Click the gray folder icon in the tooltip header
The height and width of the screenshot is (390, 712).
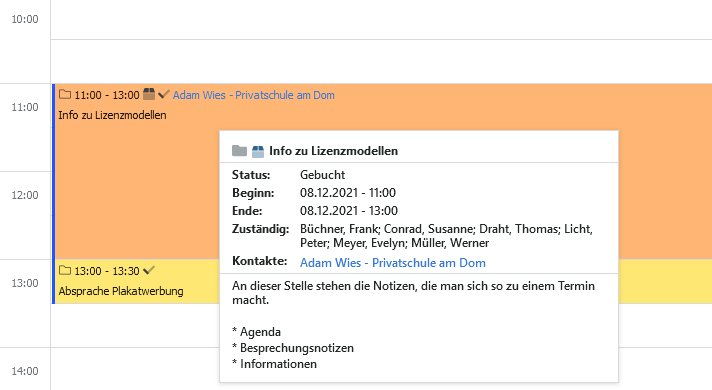click(239, 151)
